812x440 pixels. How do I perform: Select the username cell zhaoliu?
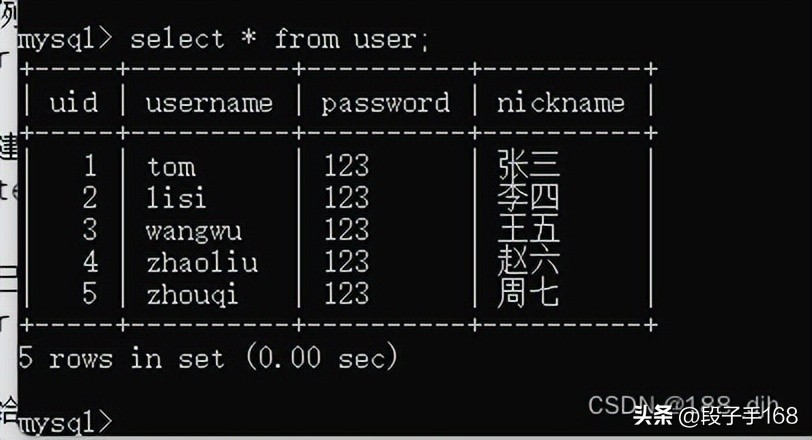pyautogui.click(x=202, y=262)
